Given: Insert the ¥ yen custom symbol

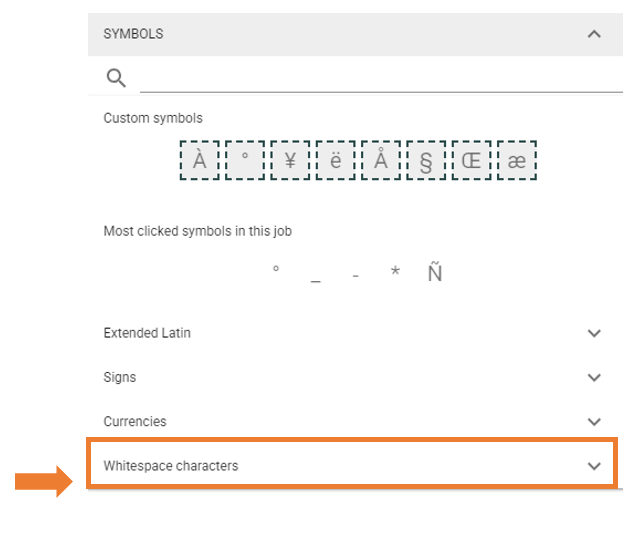Looking at the screenshot, I should 290,160.
